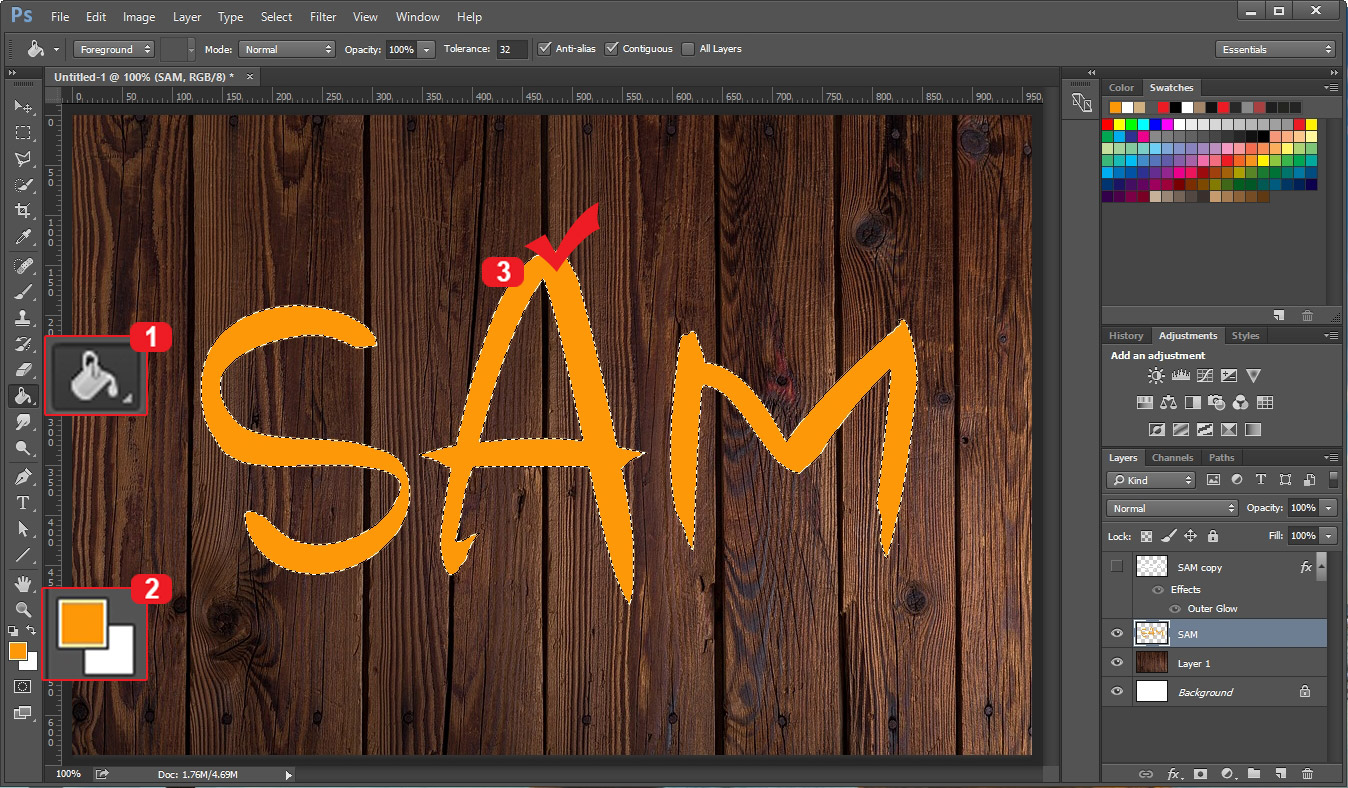
Task: Click the foreground orange color swatch
Action: point(17,651)
